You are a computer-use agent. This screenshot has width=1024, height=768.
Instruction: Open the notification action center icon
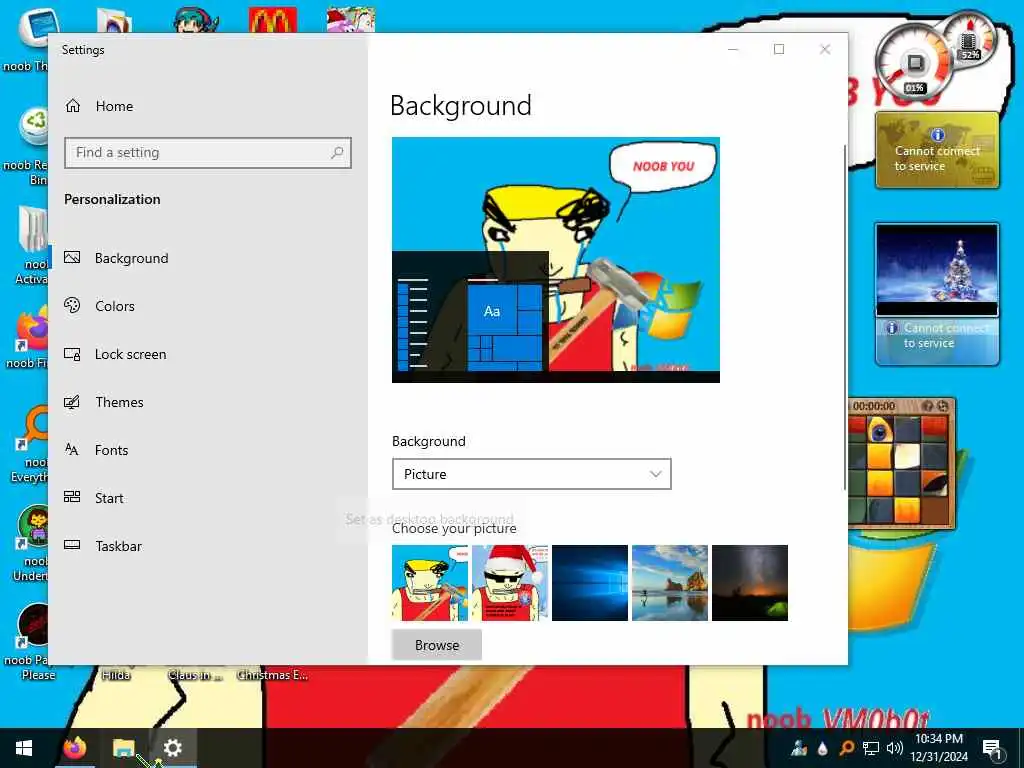point(992,748)
